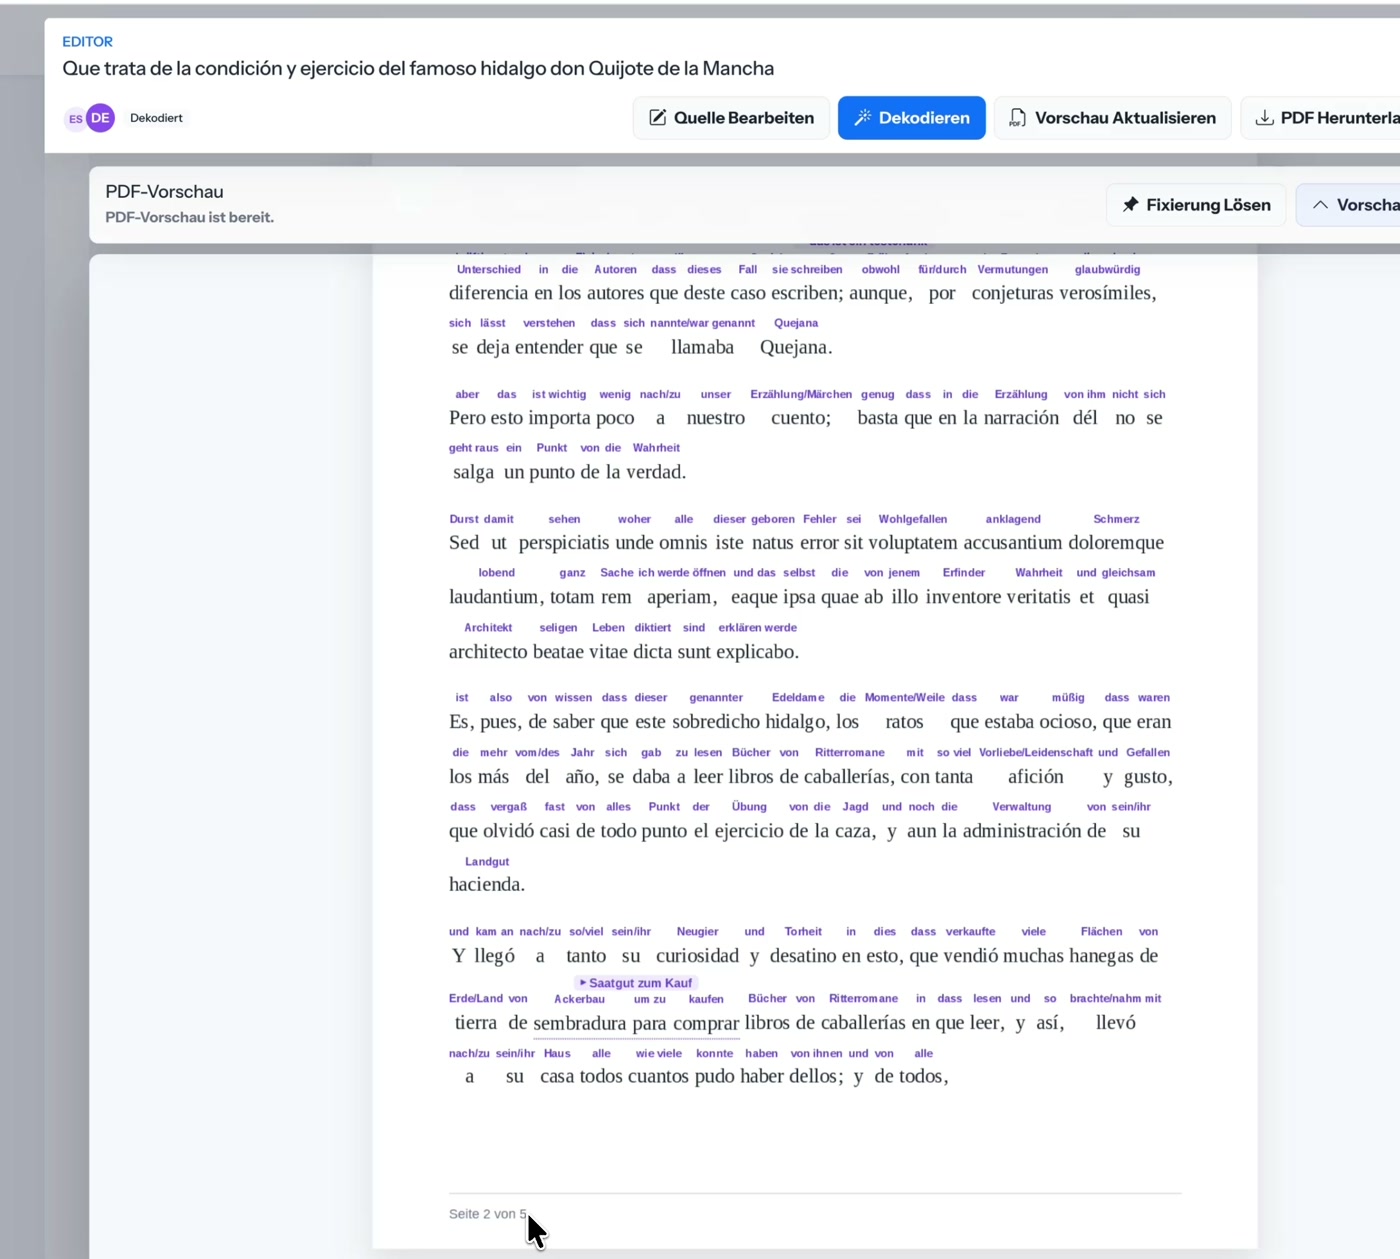Screen dimensions: 1400x1259
Task: Click the word 'explicabo.' in the preview
Action: (x=756, y=652)
